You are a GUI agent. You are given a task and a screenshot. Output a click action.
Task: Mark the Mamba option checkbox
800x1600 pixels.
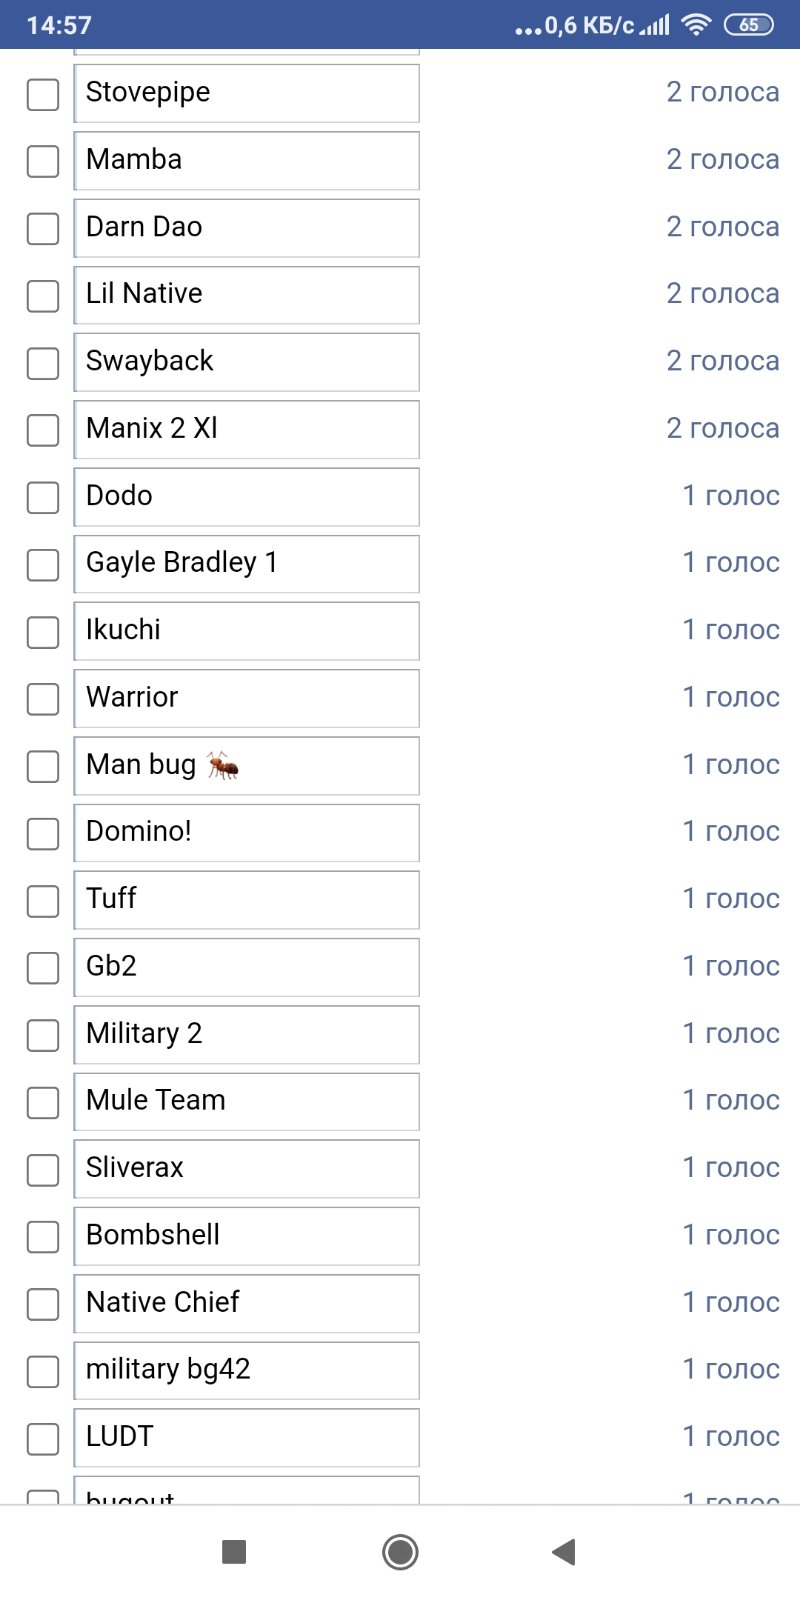tap(43, 161)
